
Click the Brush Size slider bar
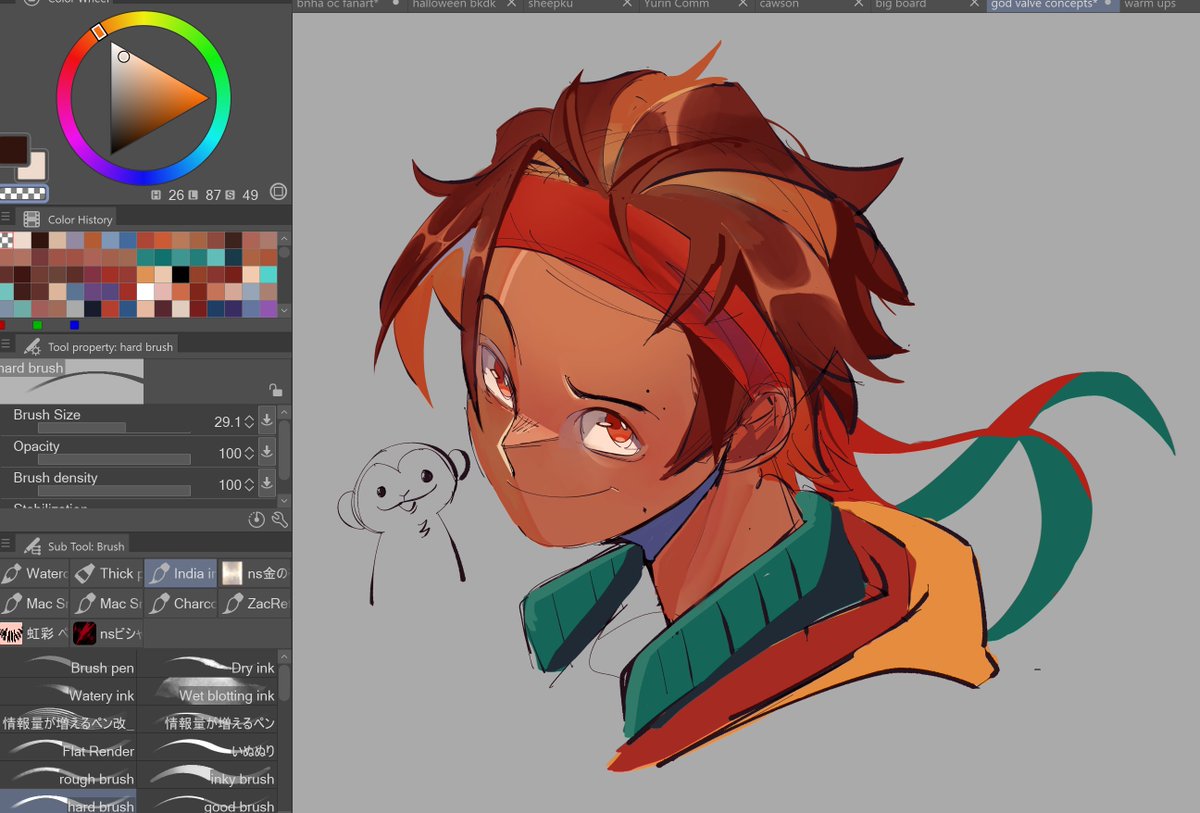click(114, 428)
